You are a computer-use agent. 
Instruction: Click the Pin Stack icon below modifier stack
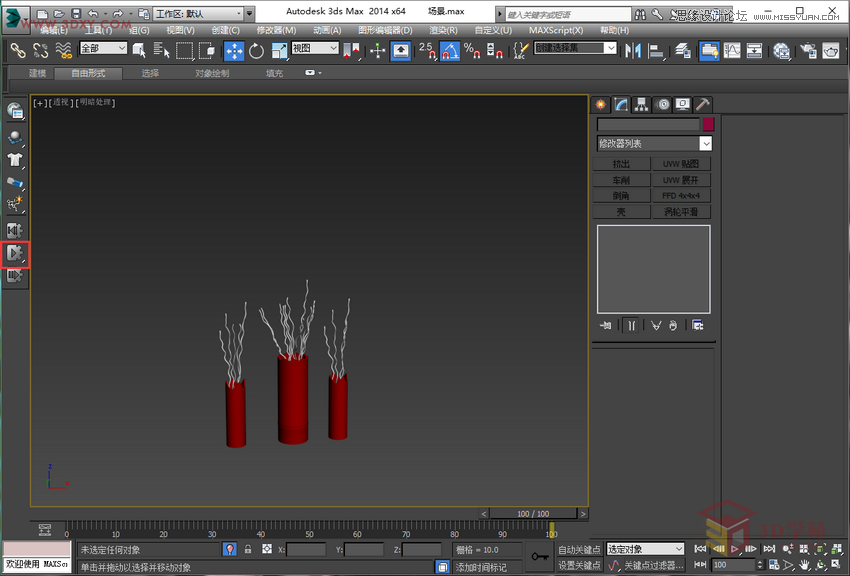606,325
